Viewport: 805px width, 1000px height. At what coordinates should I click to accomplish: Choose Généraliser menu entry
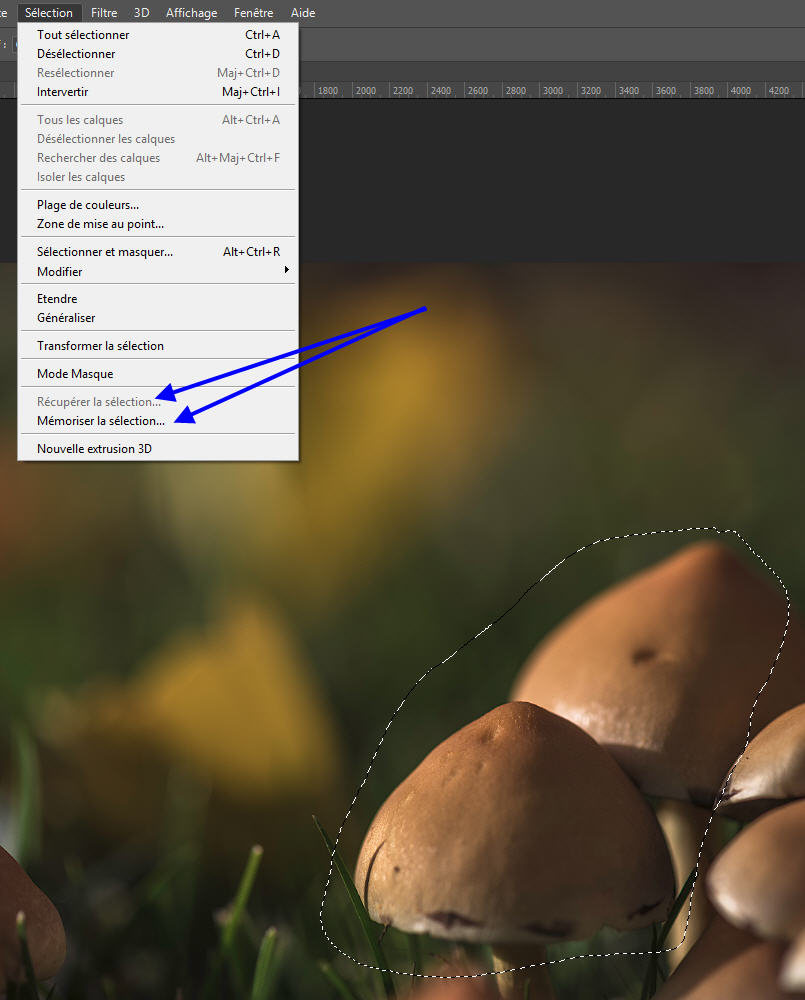click(x=66, y=318)
